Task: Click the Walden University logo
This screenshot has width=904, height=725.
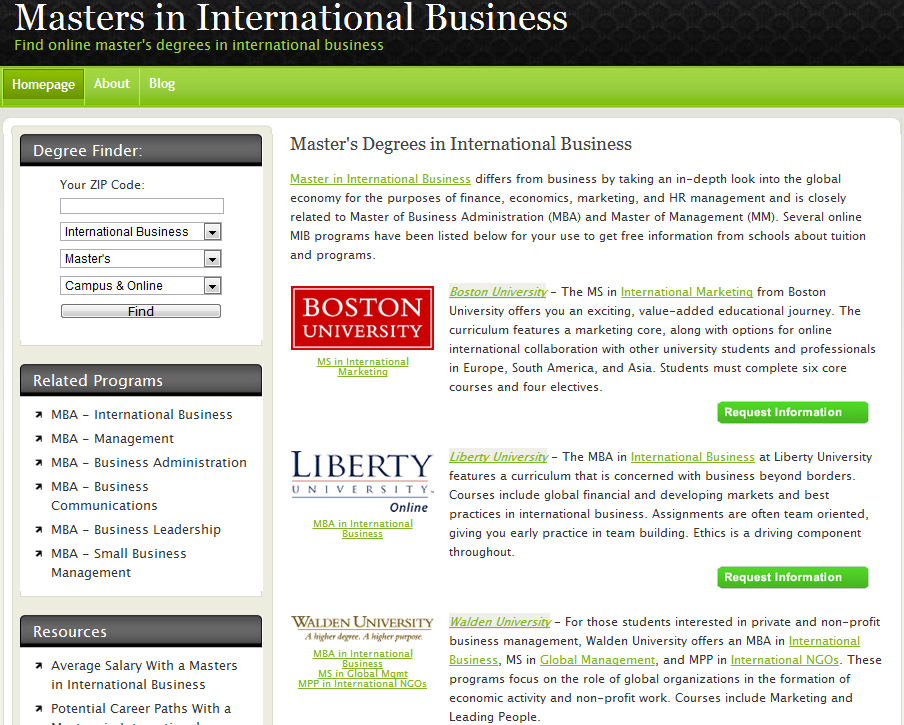Action: tap(362, 625)
